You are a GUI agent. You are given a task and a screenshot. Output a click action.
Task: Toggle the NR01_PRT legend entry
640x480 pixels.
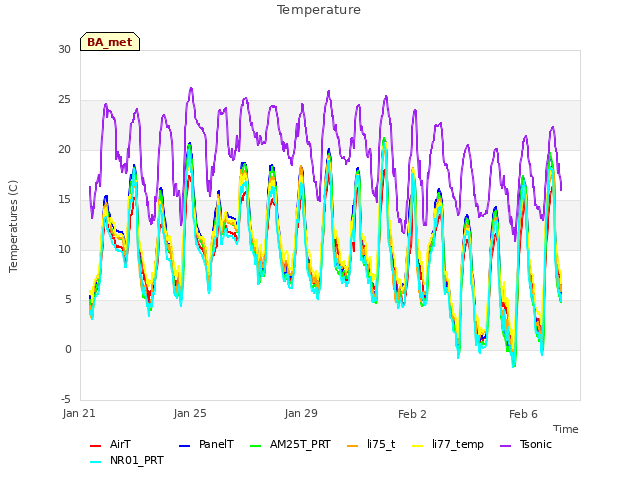pyautogui.click(x=127, y=460)
